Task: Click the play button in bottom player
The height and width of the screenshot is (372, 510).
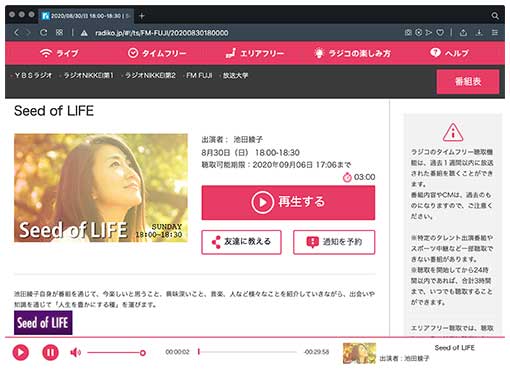Action: [21, 352]
